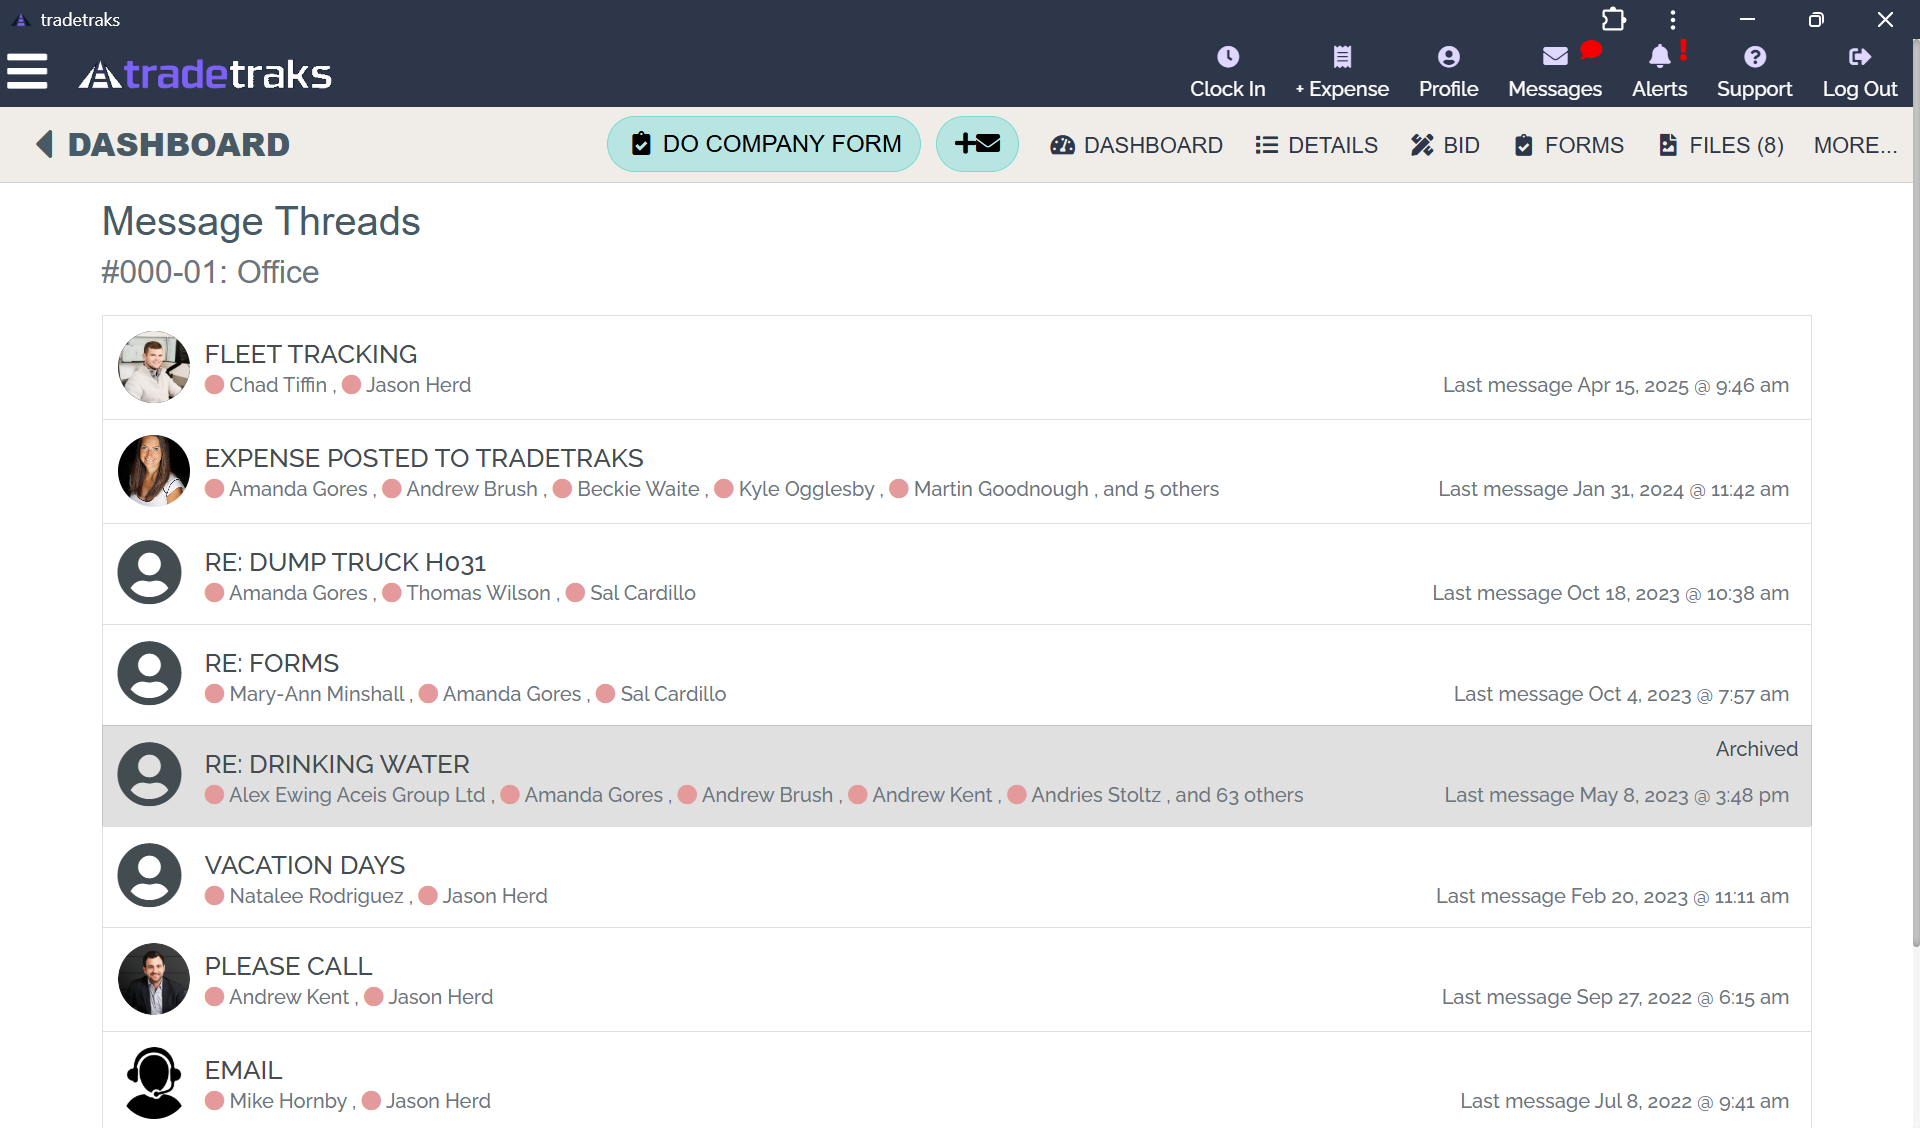Click the DASHBOARD back heading
Image resolution: width=1920 pixels, height=1128 pixels.
[179, 144]
